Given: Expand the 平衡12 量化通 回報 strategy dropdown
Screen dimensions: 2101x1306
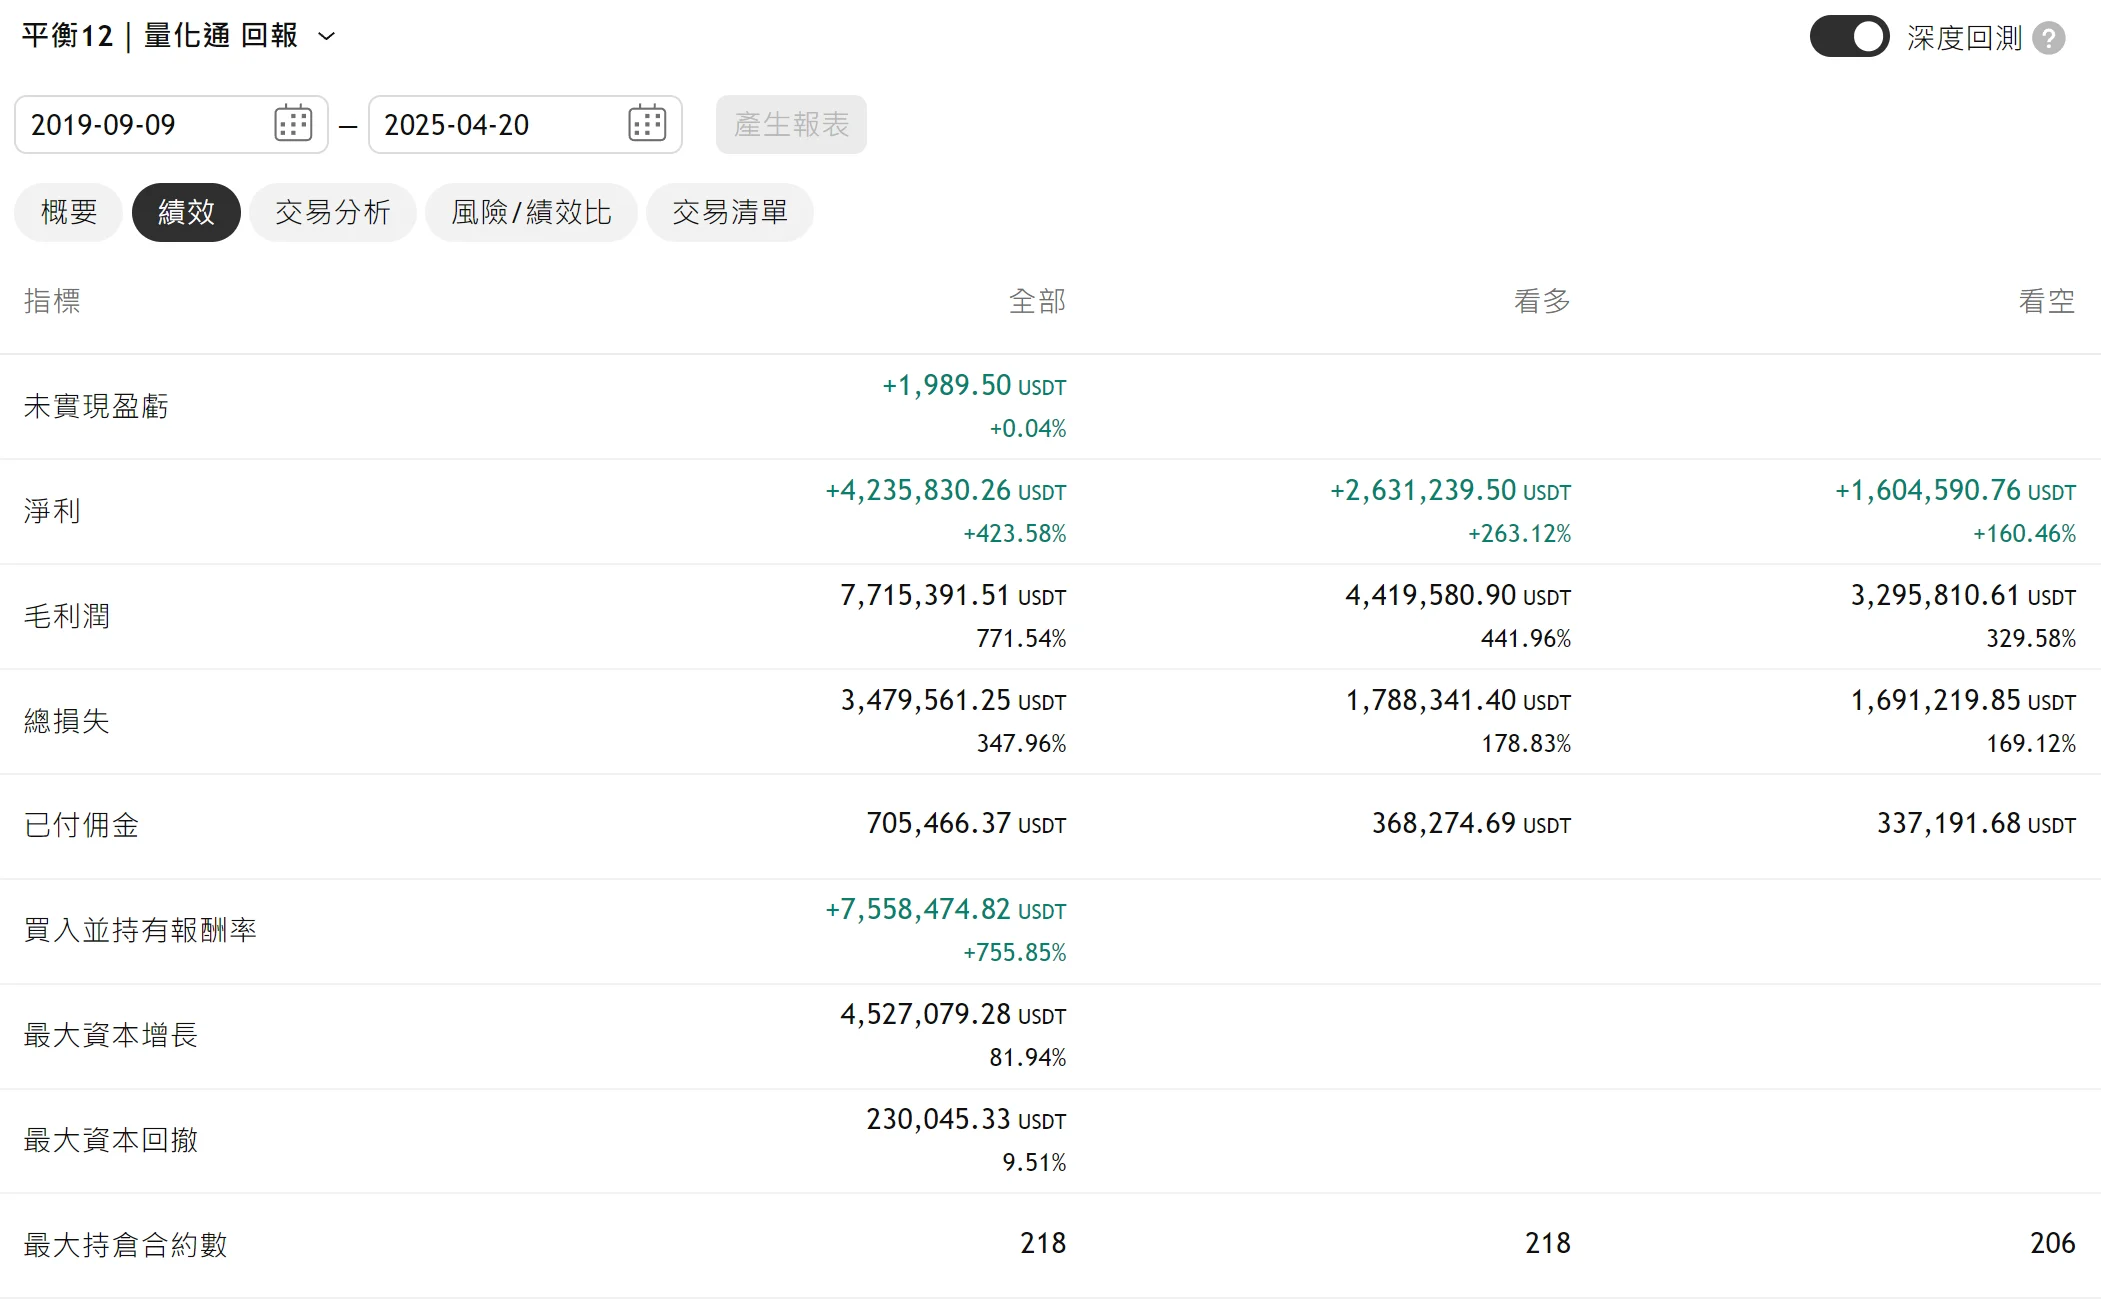Looking at the screenshot, I should click(326, 37).
